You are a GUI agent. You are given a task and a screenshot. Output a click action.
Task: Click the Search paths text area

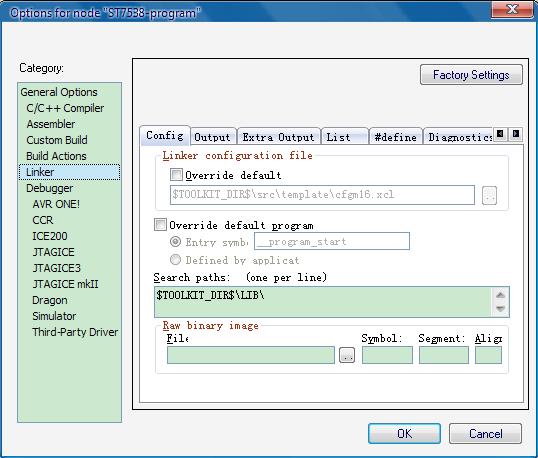[323, 302]
